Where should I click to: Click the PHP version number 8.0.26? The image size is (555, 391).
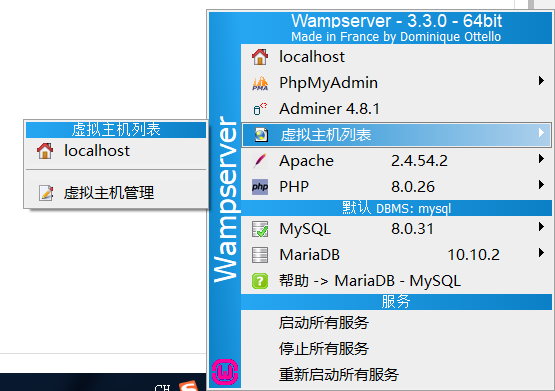[x=413, y=187]
